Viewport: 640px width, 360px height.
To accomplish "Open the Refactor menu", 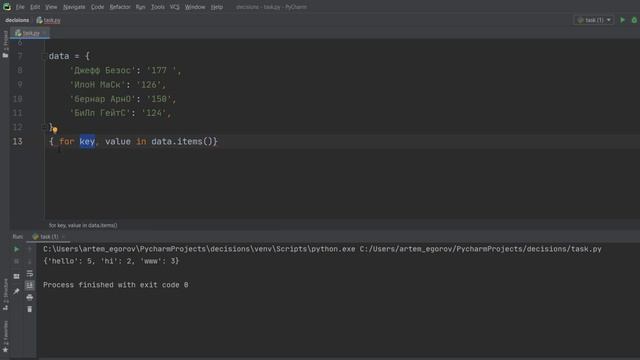I will tap(120, 7).
